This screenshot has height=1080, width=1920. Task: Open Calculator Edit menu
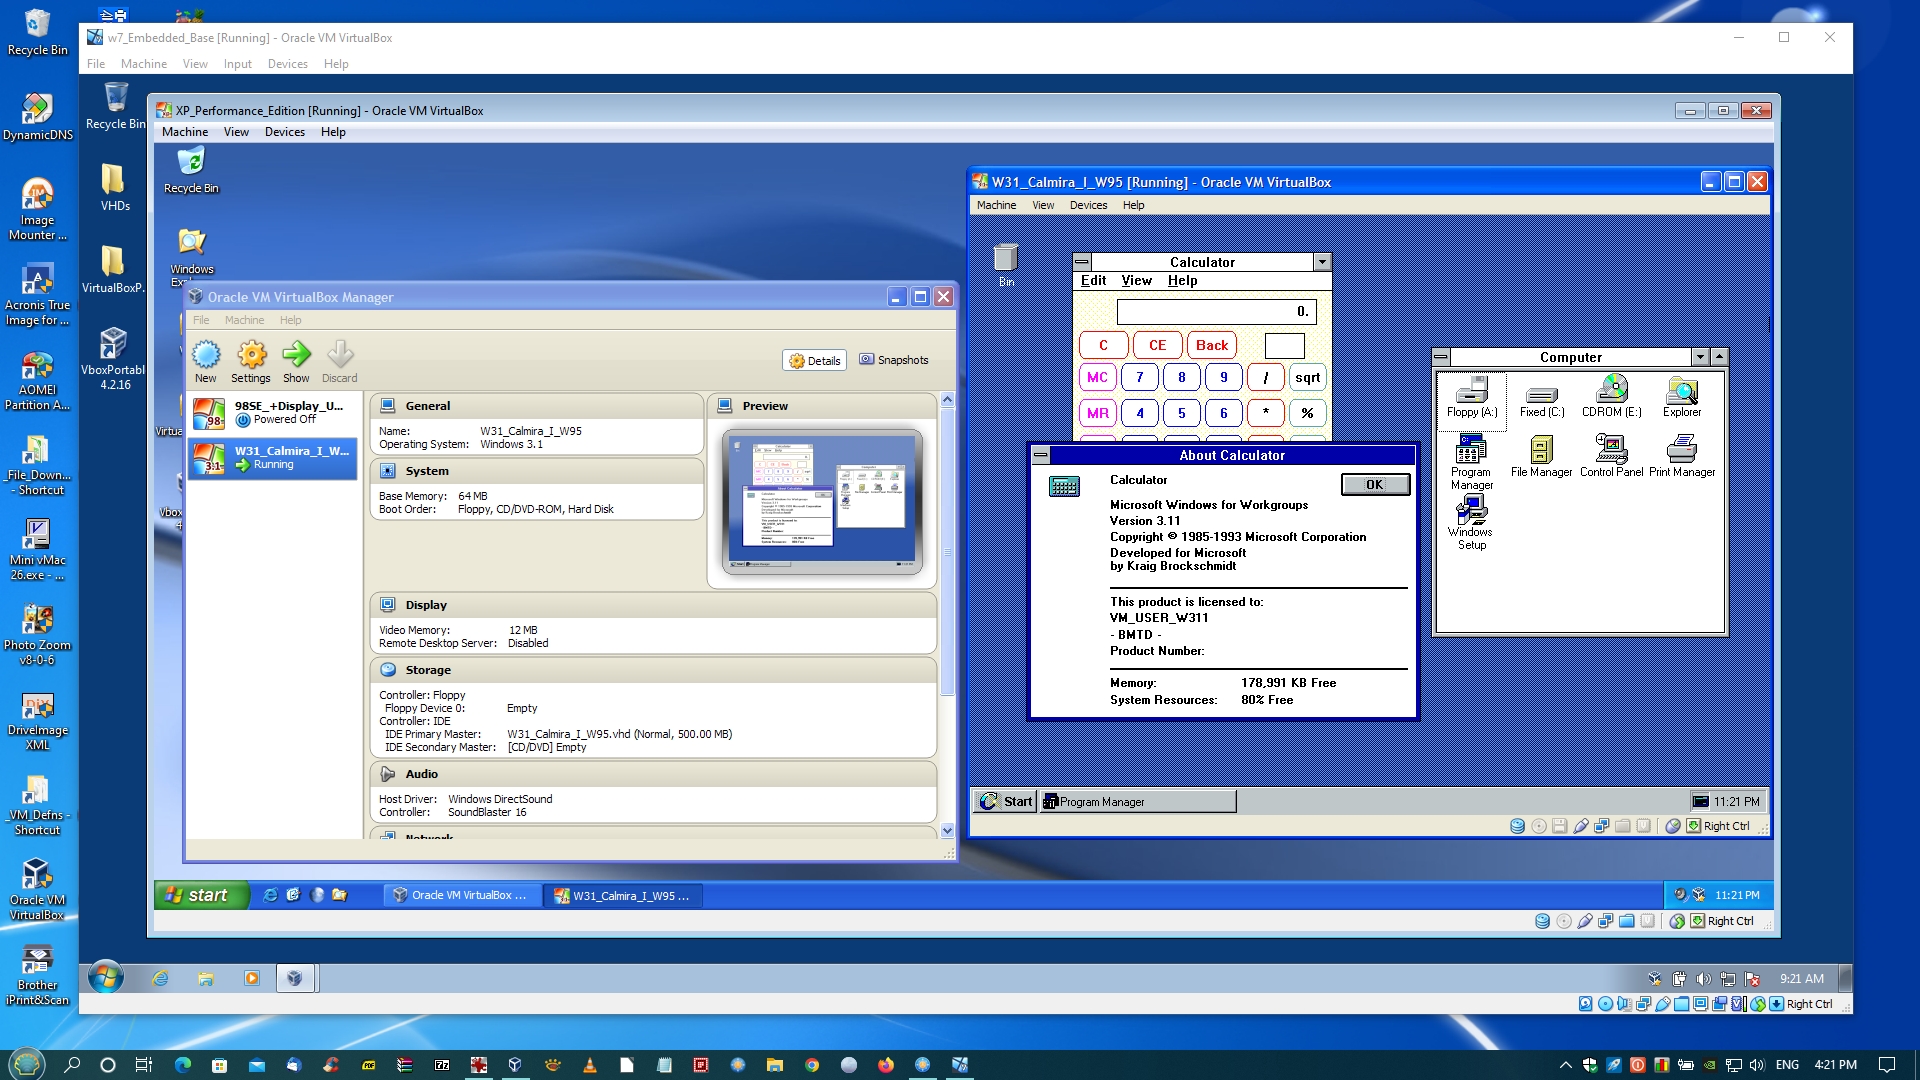tap(1093, 281)
